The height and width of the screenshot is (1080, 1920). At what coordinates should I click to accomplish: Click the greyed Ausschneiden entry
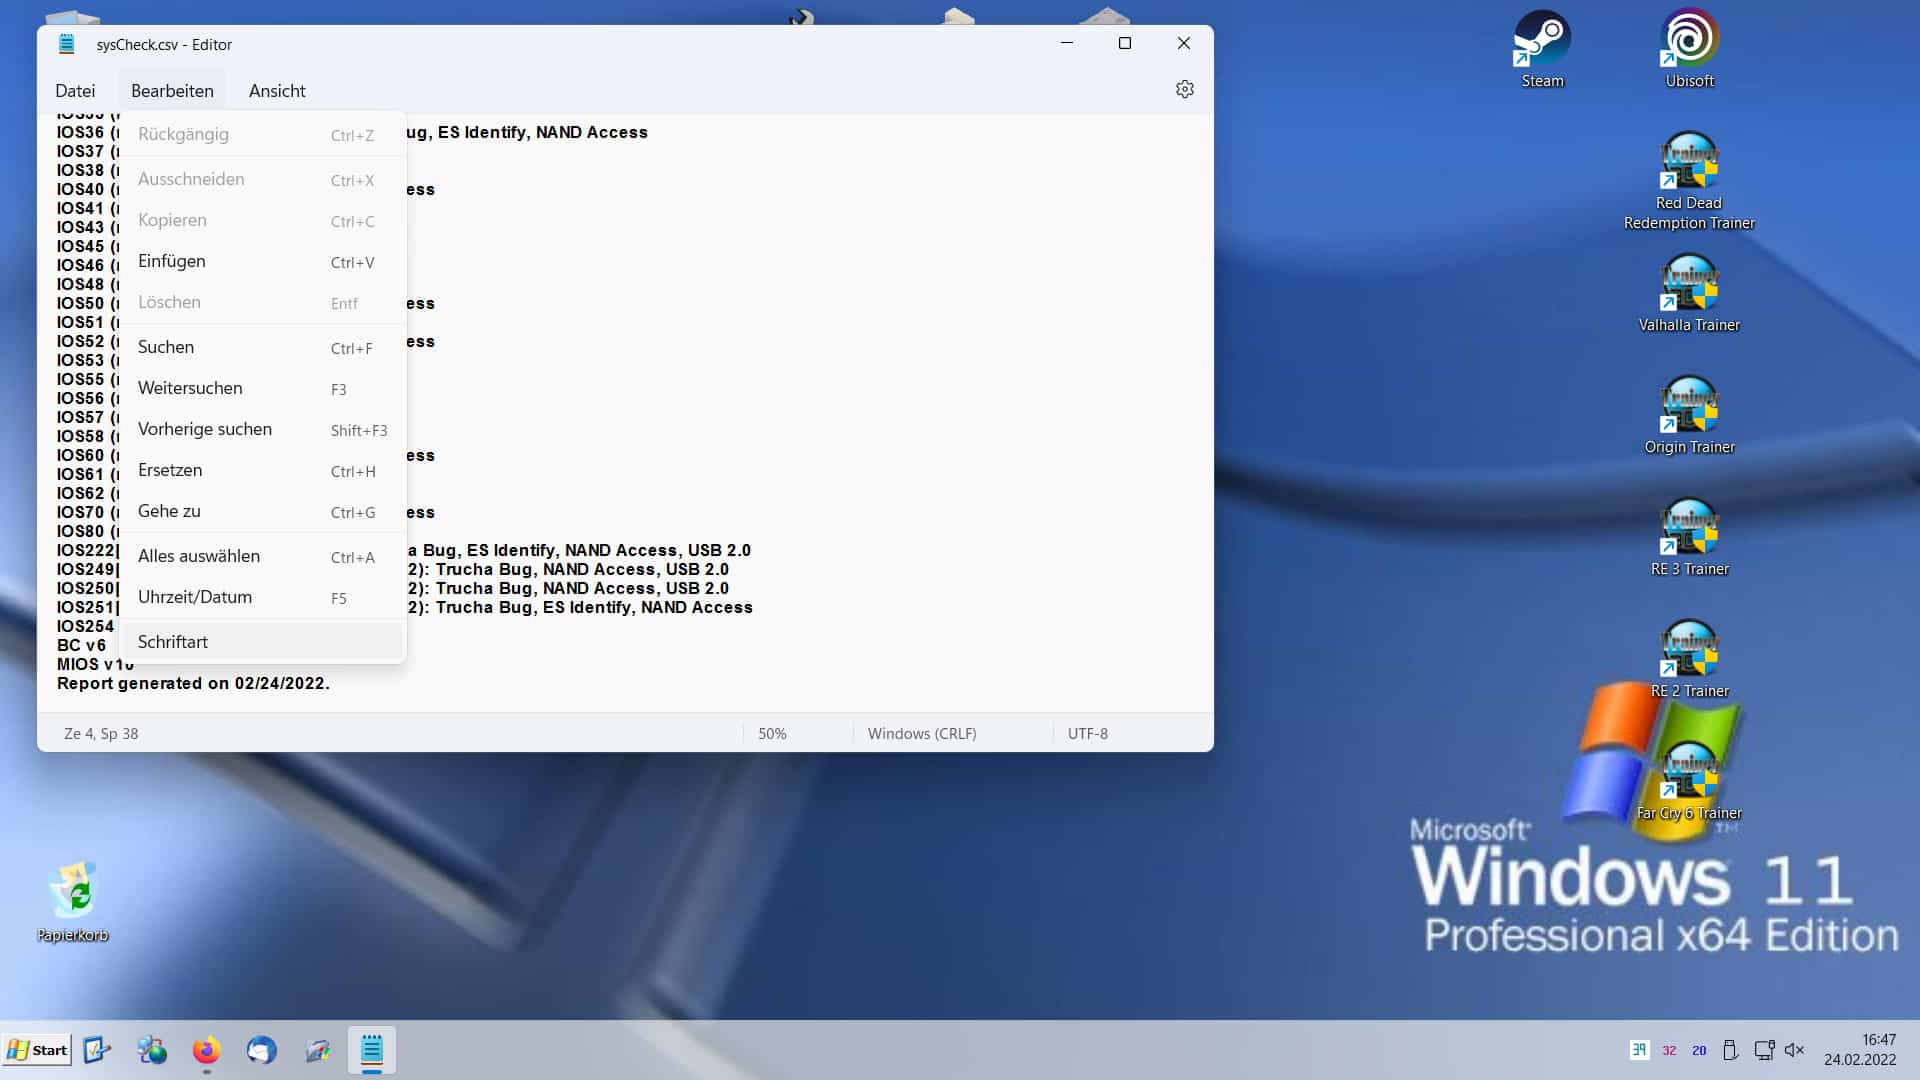tap(262, 179)
